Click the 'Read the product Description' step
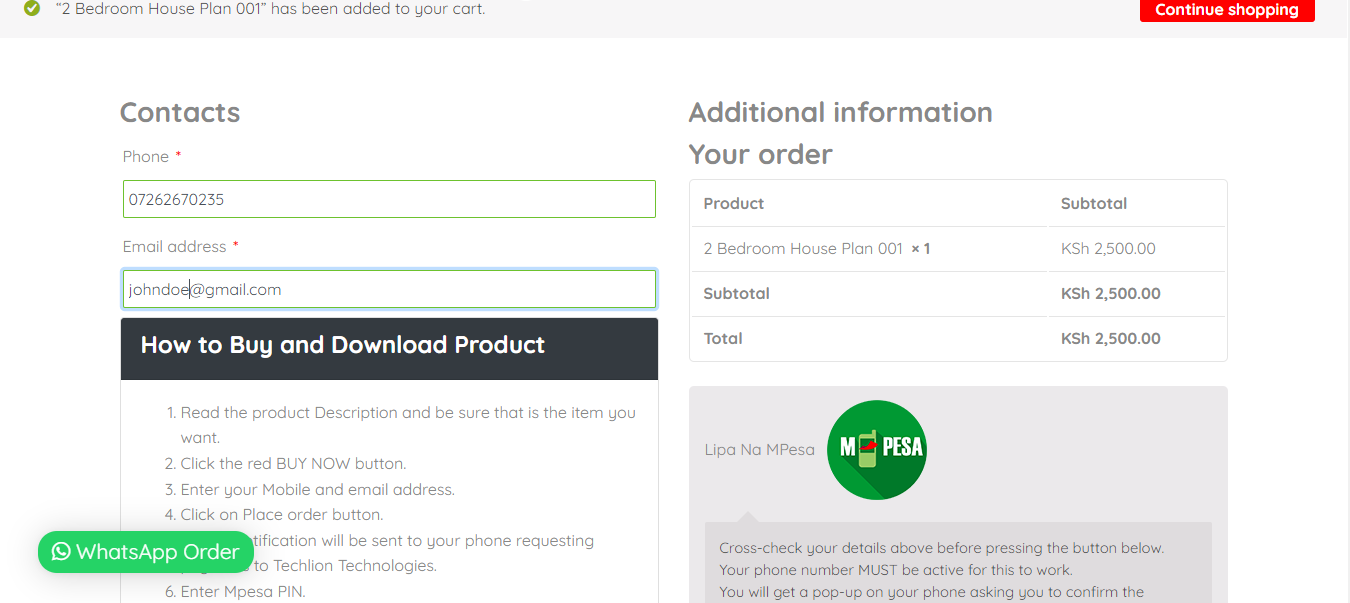 [x=408, y=424]
